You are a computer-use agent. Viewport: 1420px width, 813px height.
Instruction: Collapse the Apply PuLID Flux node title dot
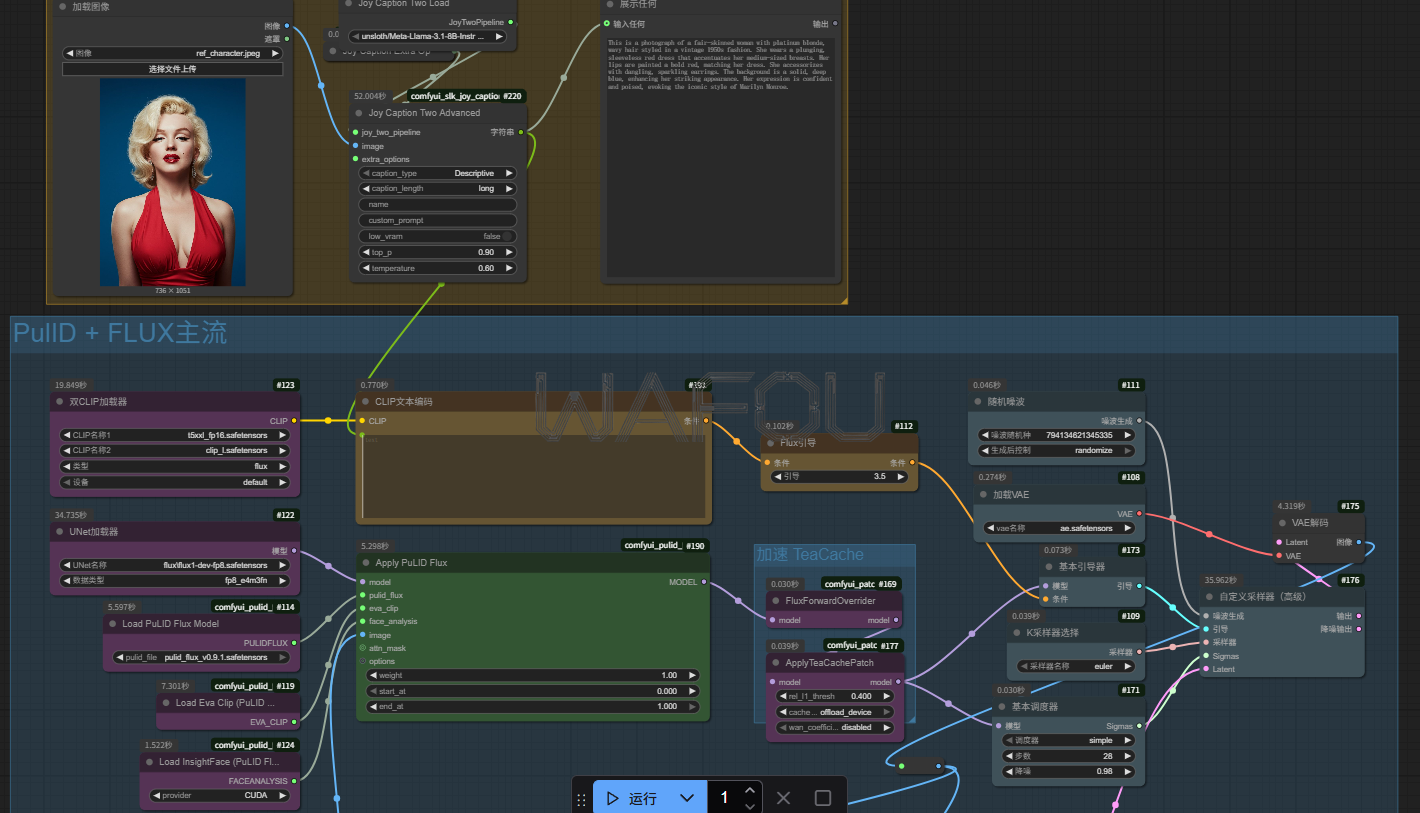click(x=366, y=563)
